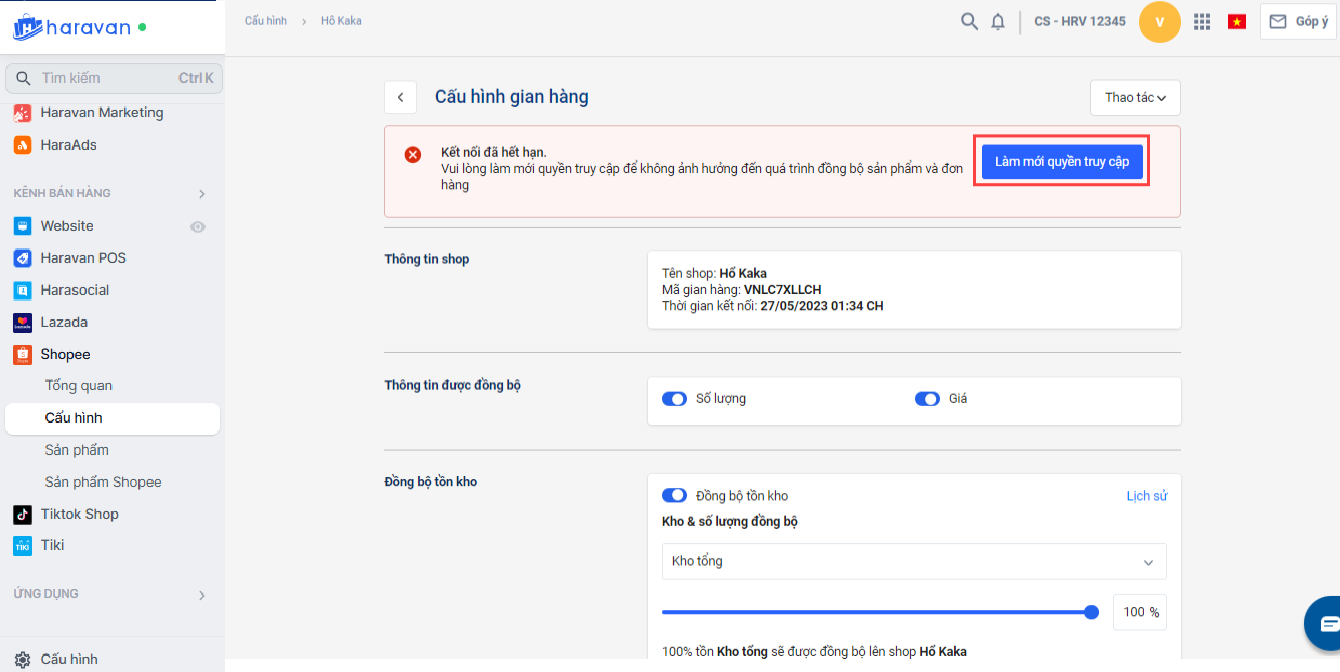This screenshot has height=672, width=1340.
Task: Click the back arrow beside Cấu hình gian hàng
Action: point(400,97)
